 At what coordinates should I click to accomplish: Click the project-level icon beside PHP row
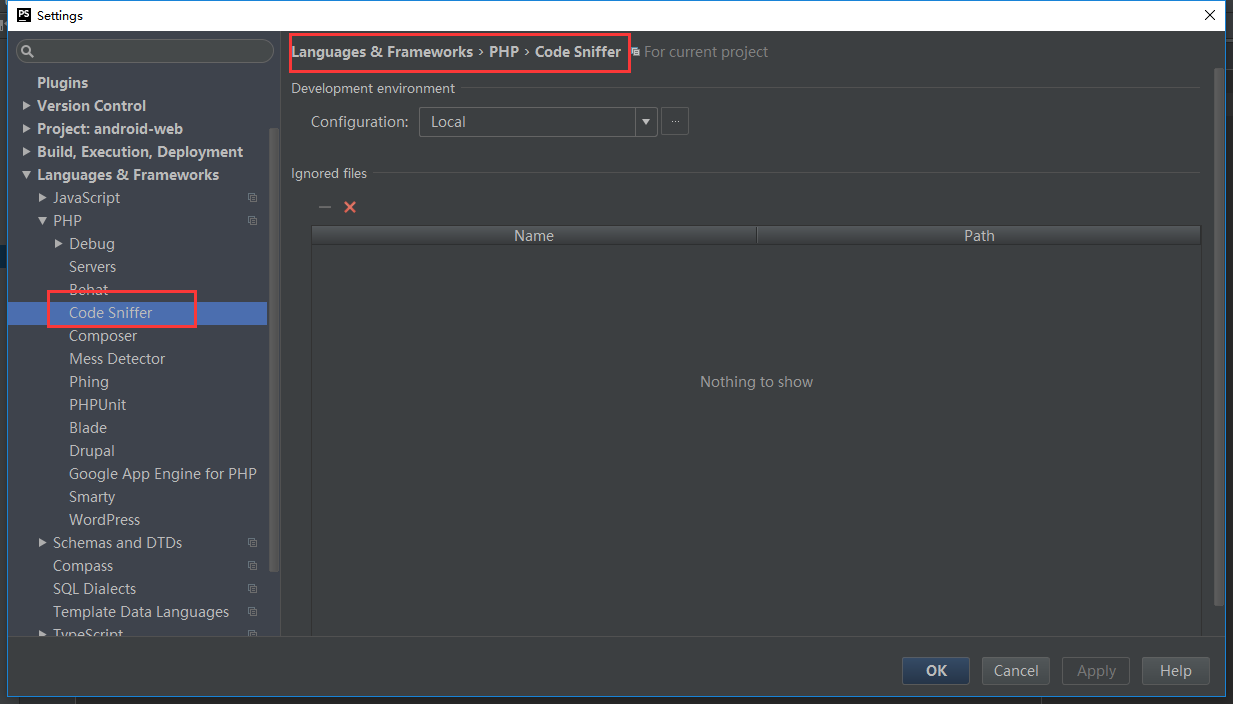(x=252, y=221)
